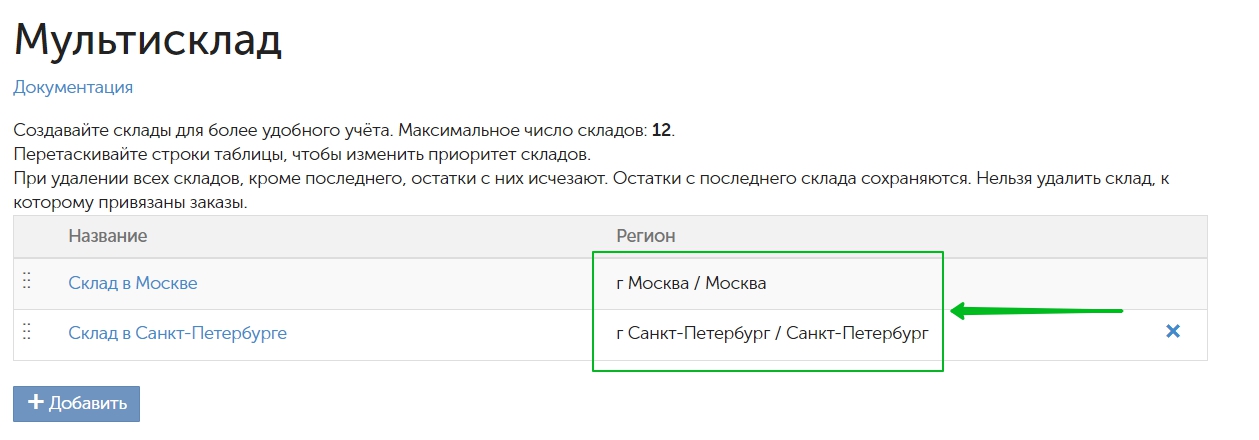This screenshot has width=1259, height=440.
Task: Open the Склад в Санкт-Петербурге warehouse
Action: (x=177, y=333)
